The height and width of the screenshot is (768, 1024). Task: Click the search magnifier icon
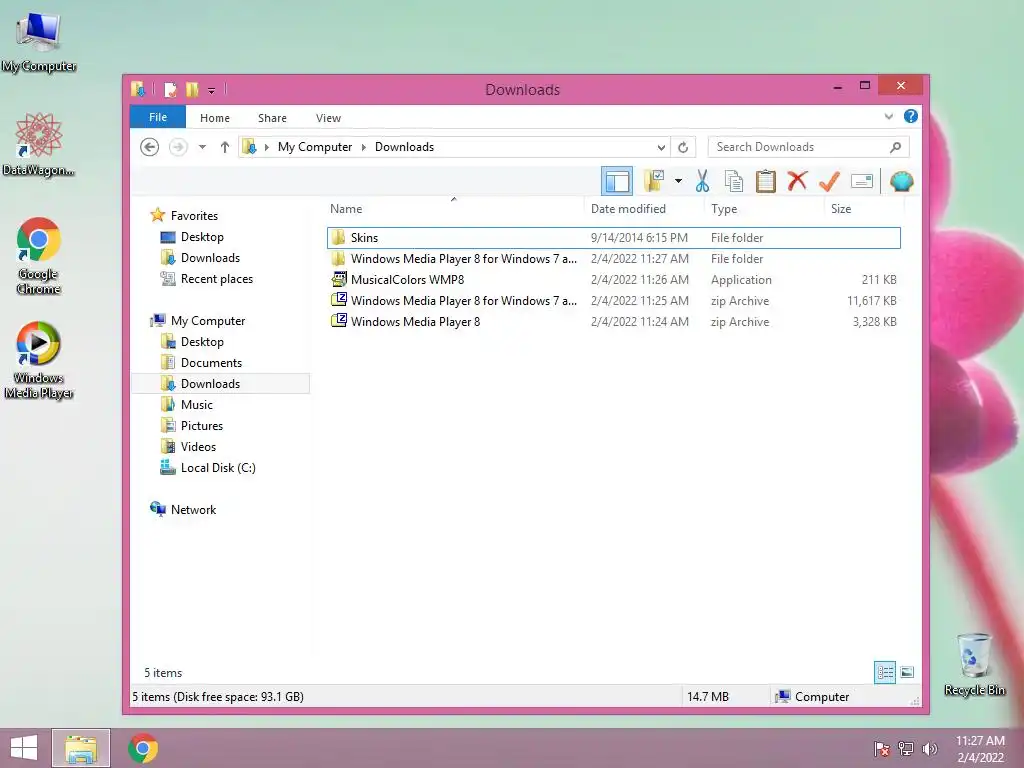click(895, 147)
